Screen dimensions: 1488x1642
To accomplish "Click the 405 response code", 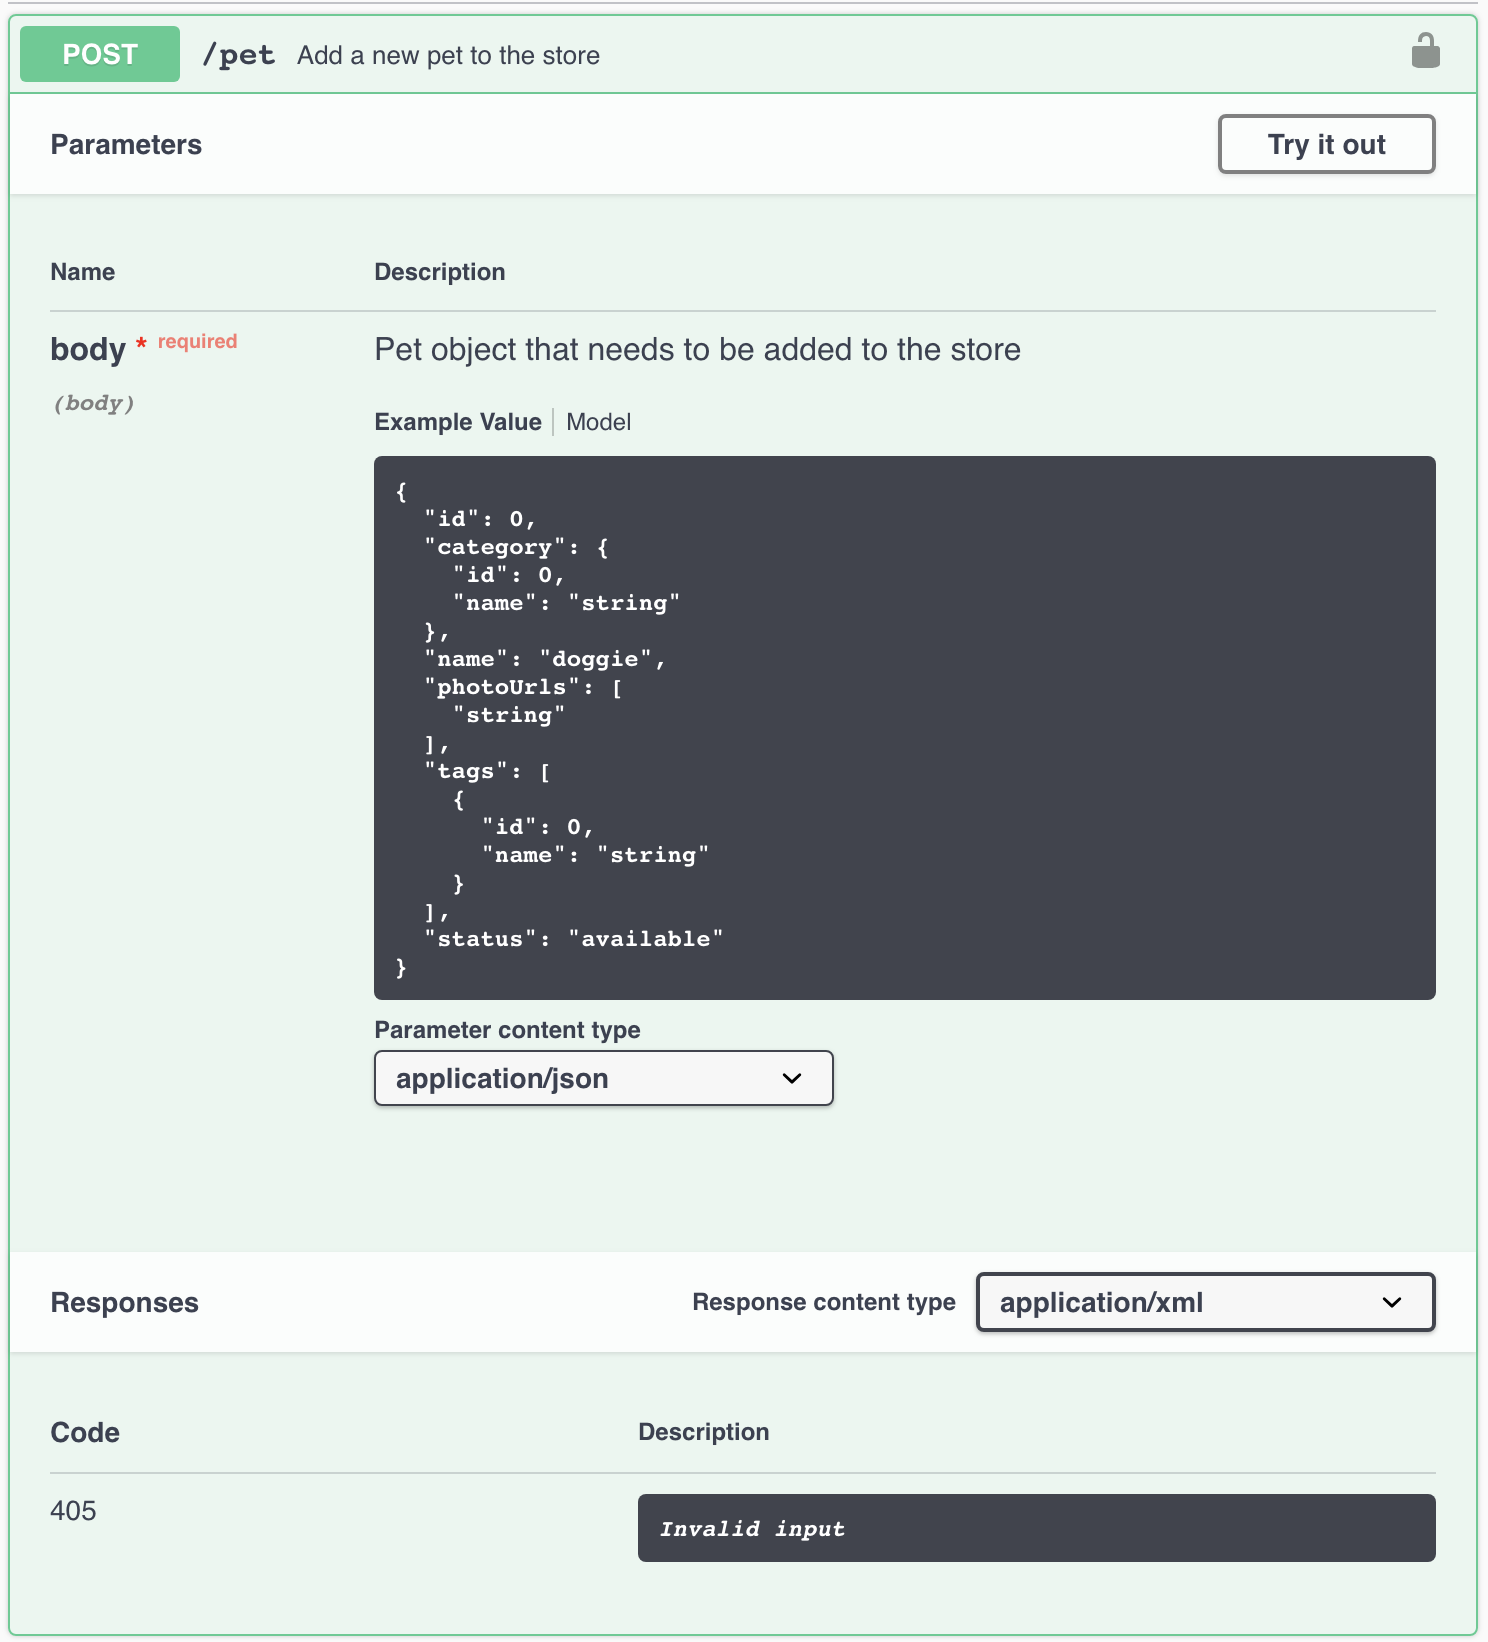I will pyautogui.click(x=73, y=1510).
